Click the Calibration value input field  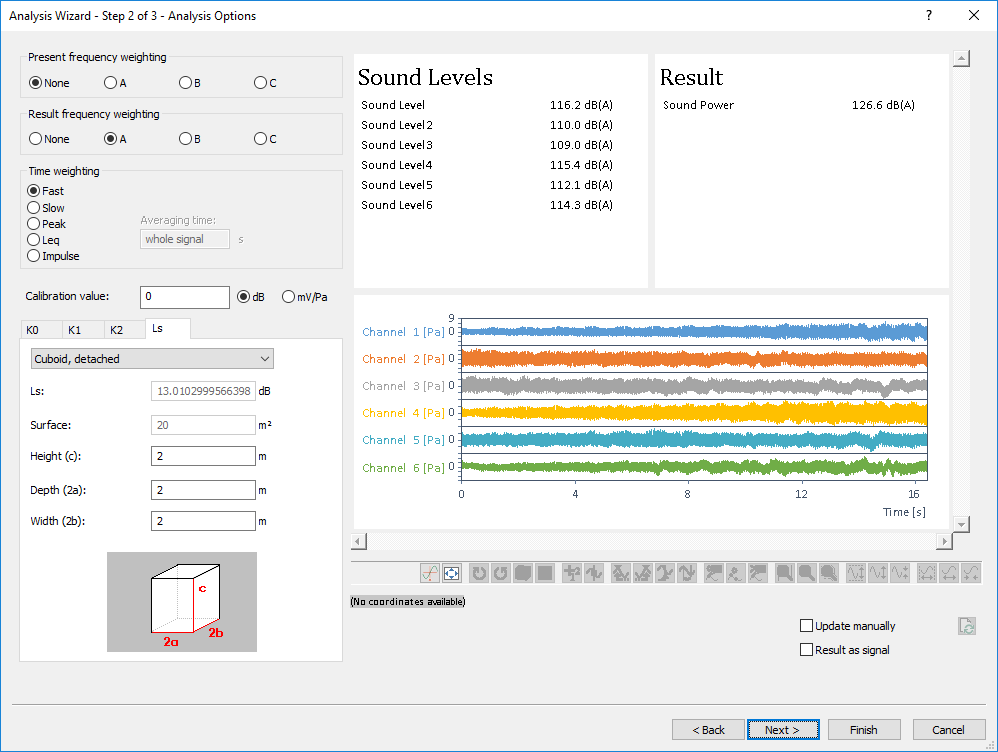(185, 297)
